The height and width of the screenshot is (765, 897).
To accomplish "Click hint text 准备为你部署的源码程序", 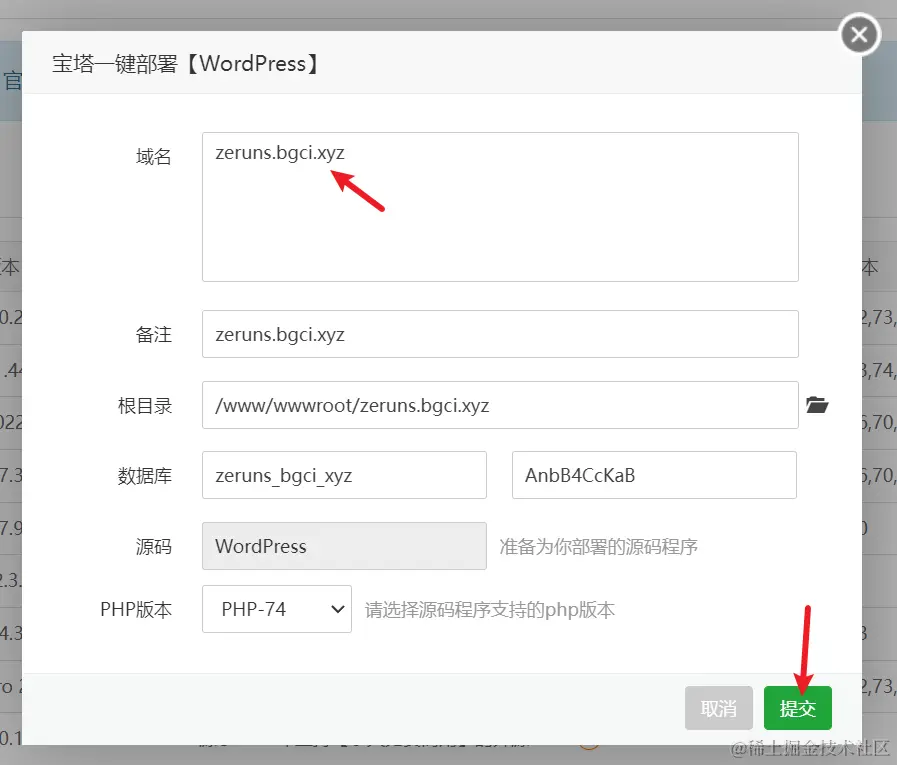I will (x=598, y=546).
